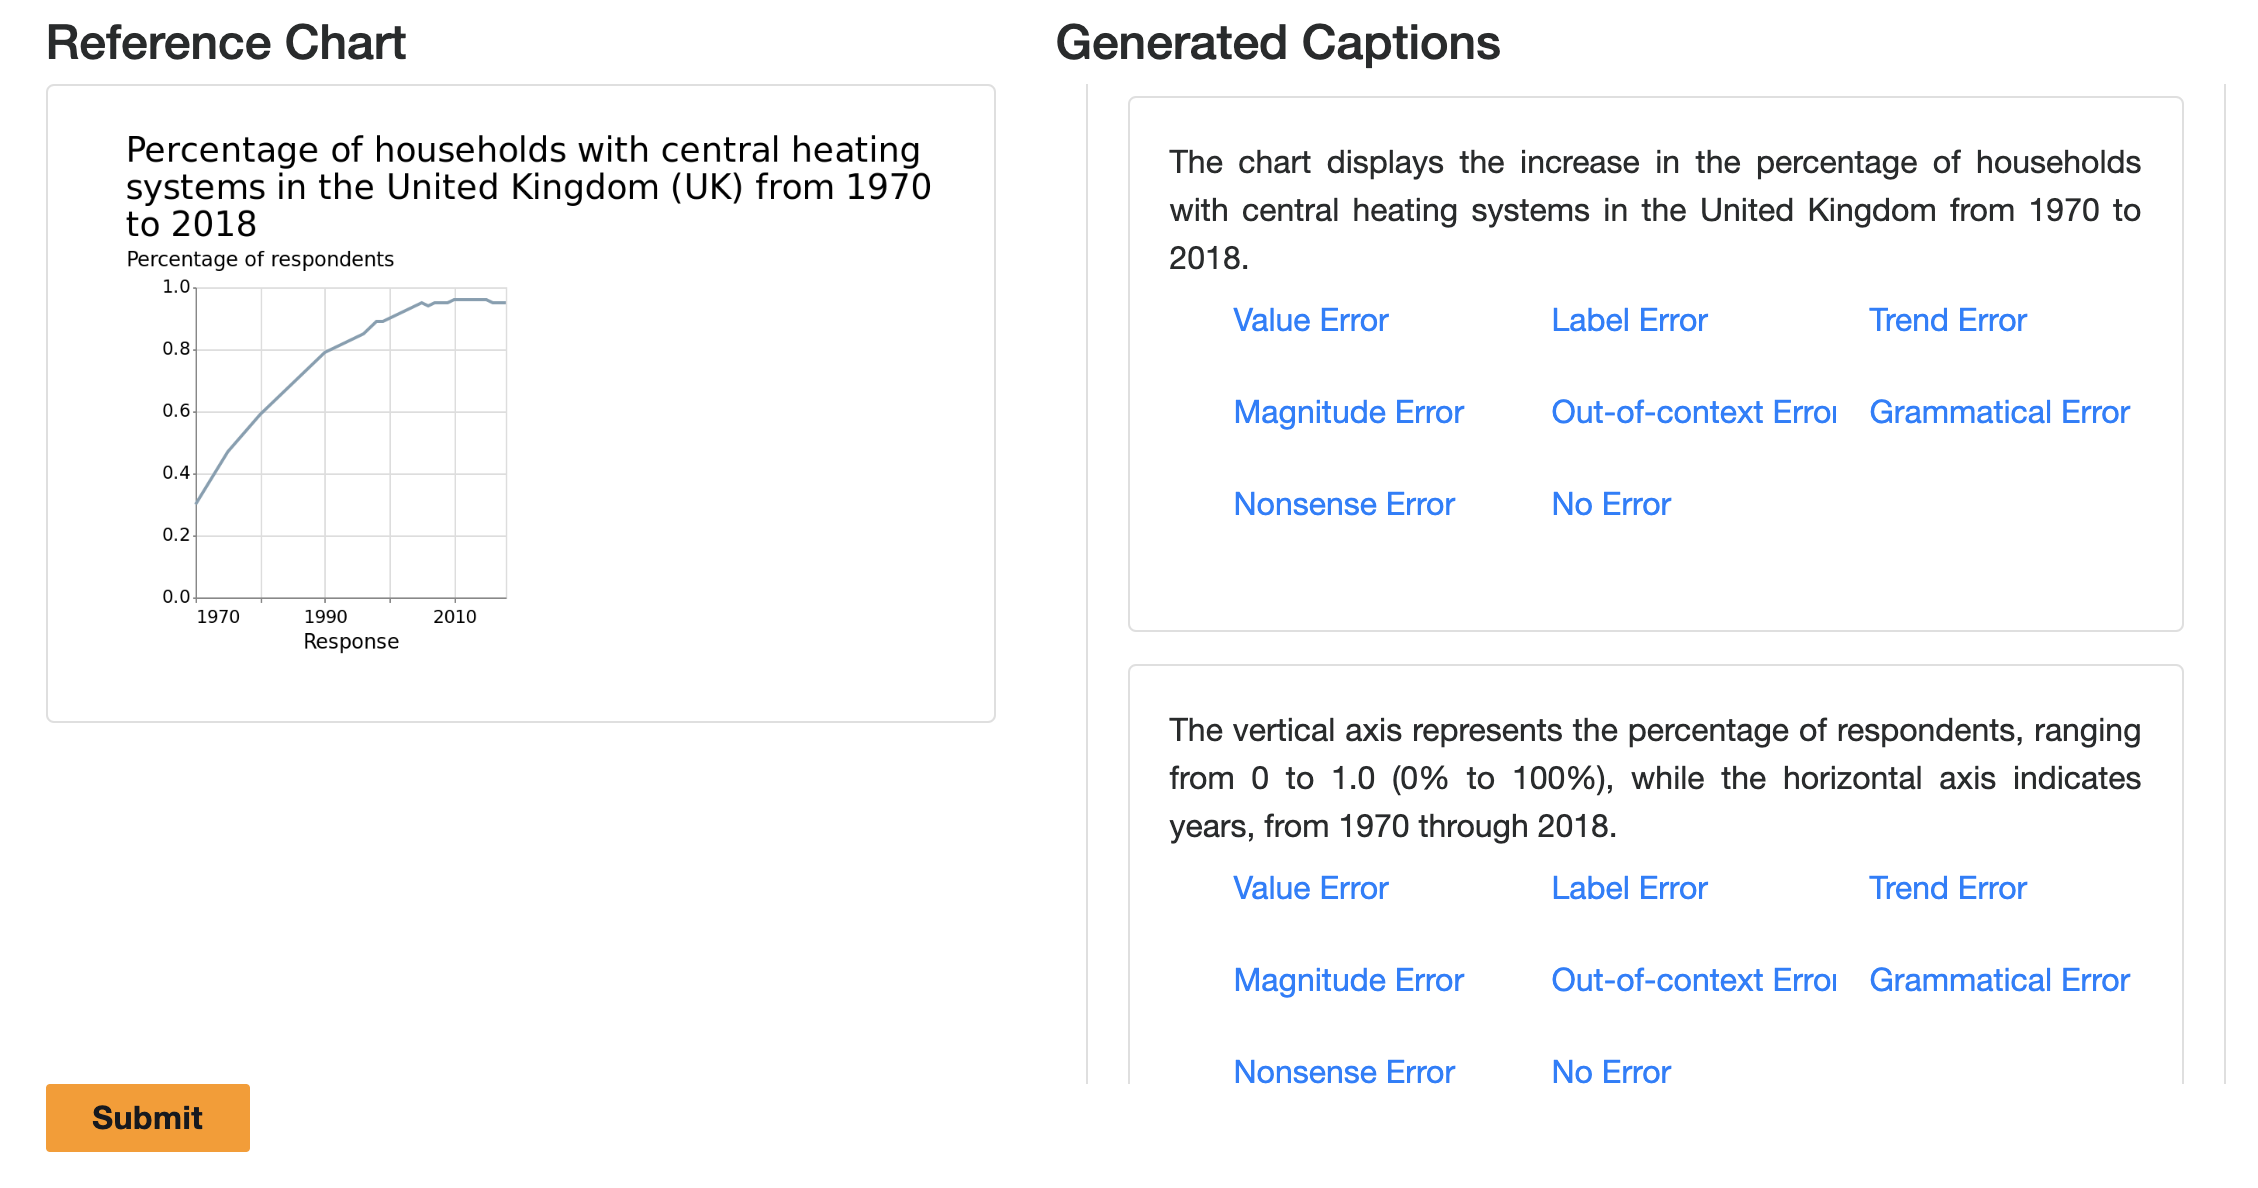The image size is (2258, 1188).
Task: Choose Trend Error for the chart-displays caption
Action: point(1947,320)
